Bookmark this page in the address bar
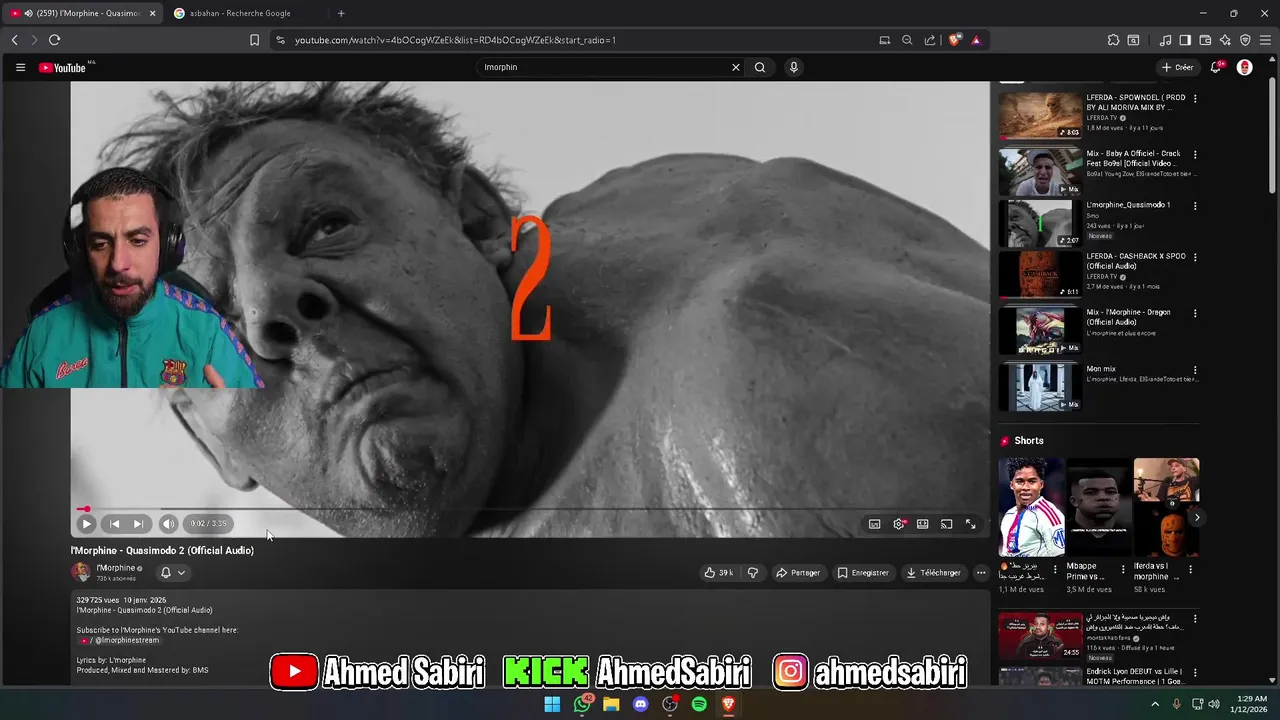 point(254,40)
